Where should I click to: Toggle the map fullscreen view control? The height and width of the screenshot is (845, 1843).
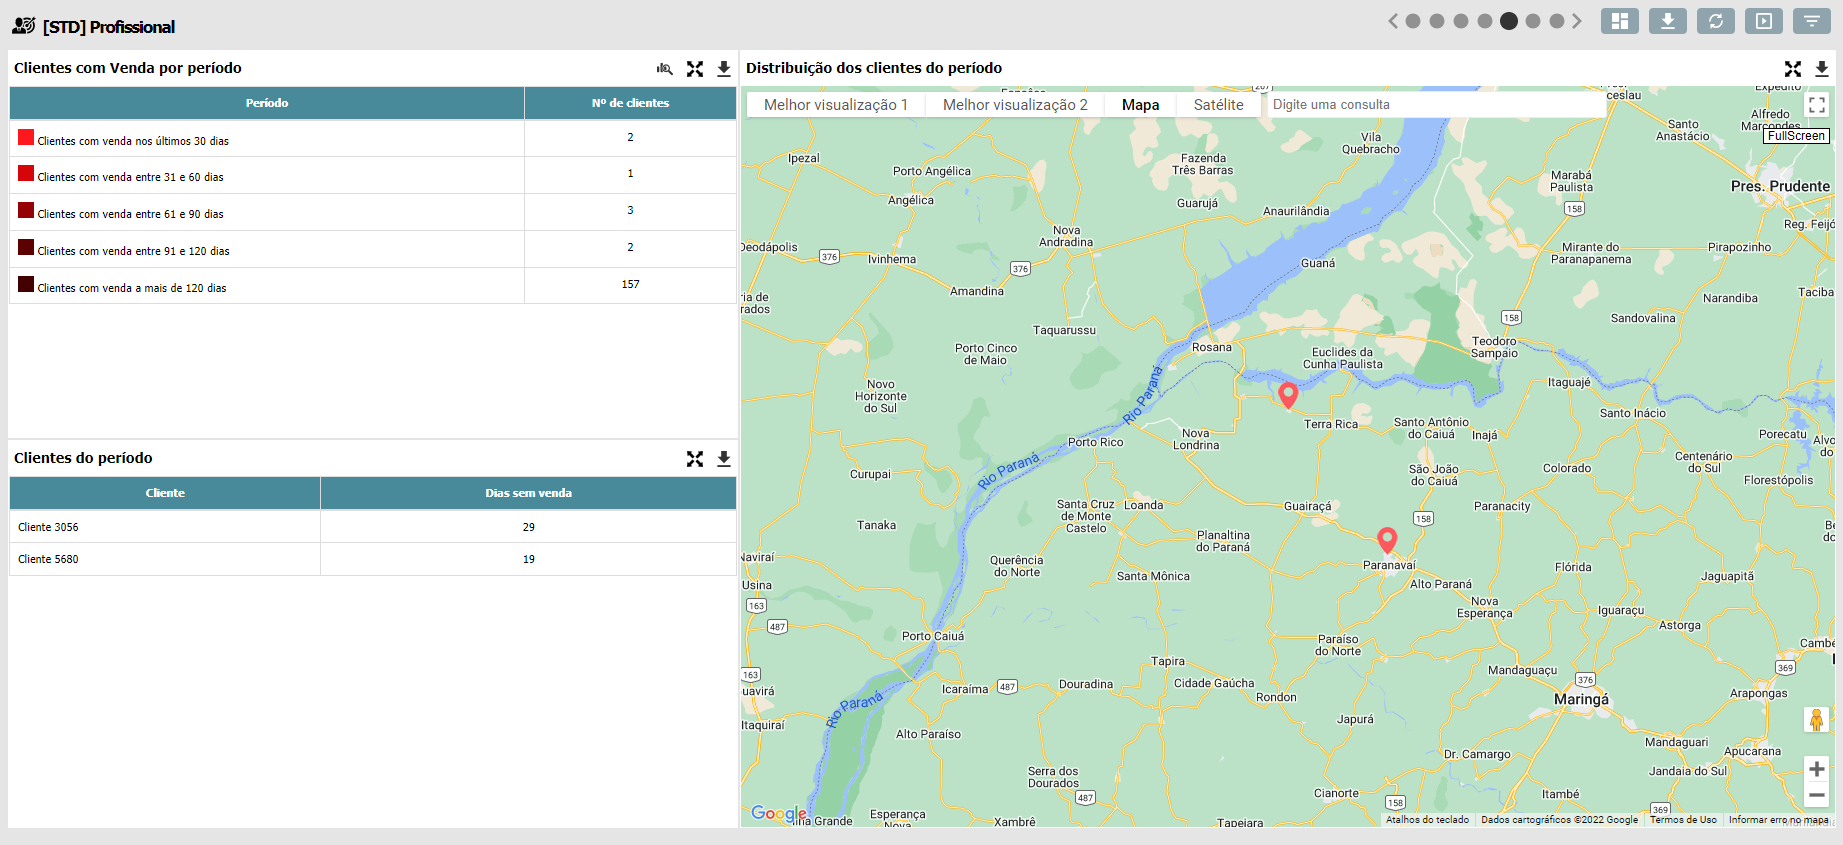1817,105
